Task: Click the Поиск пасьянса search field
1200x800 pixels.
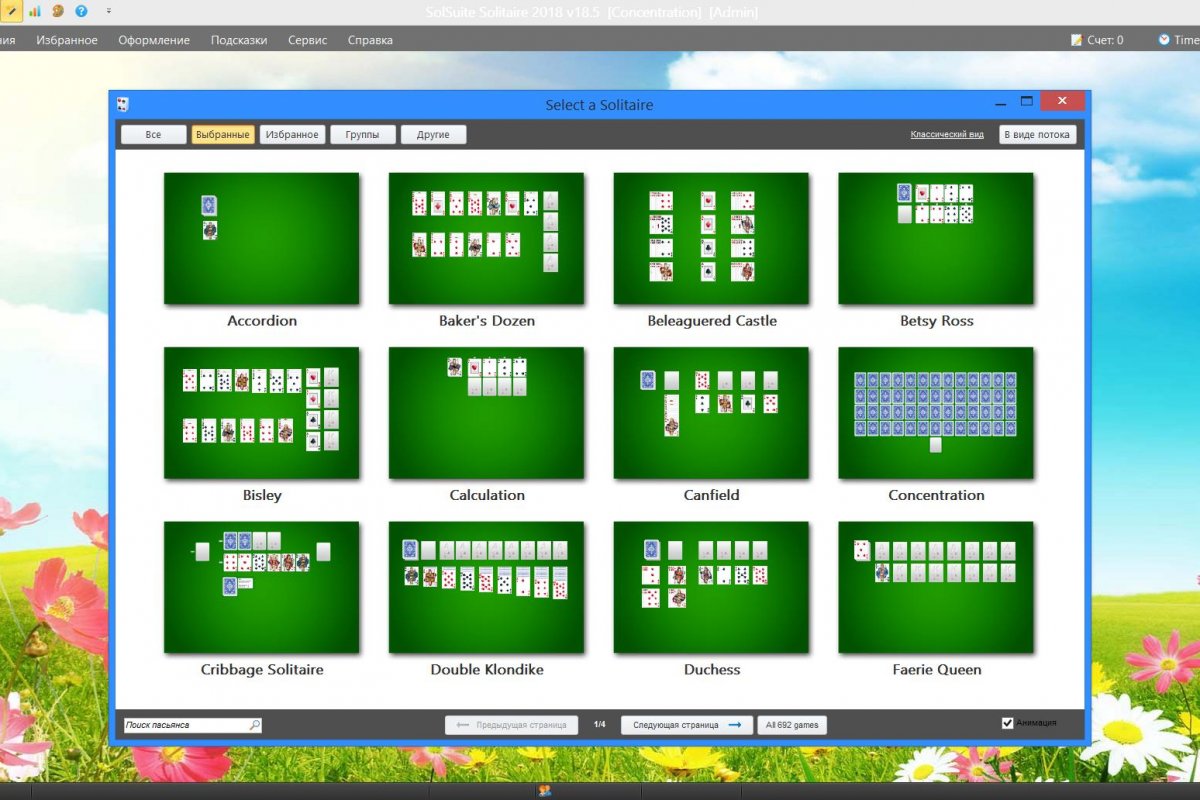Action: click(185, 725)
